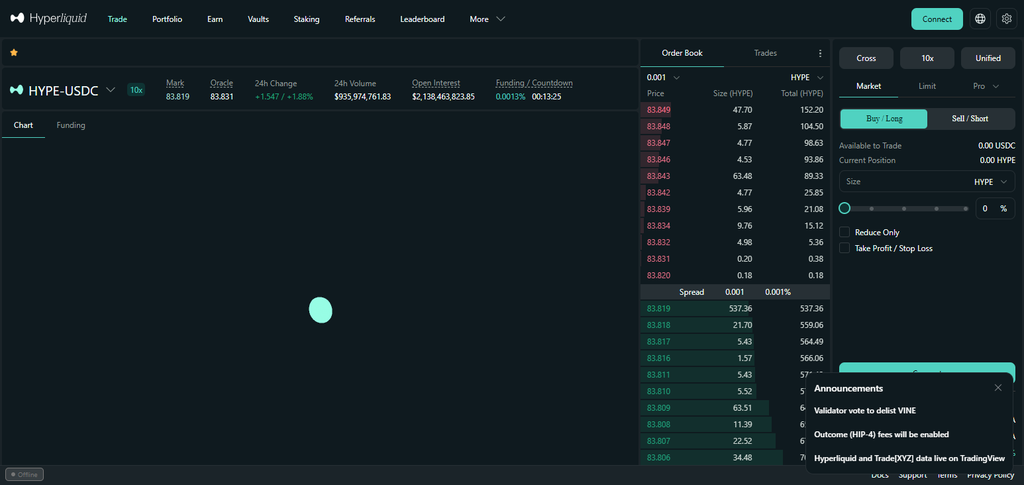Expand the Pro order type dropdown
This screenshot has width=1024, height=485.
986,86
